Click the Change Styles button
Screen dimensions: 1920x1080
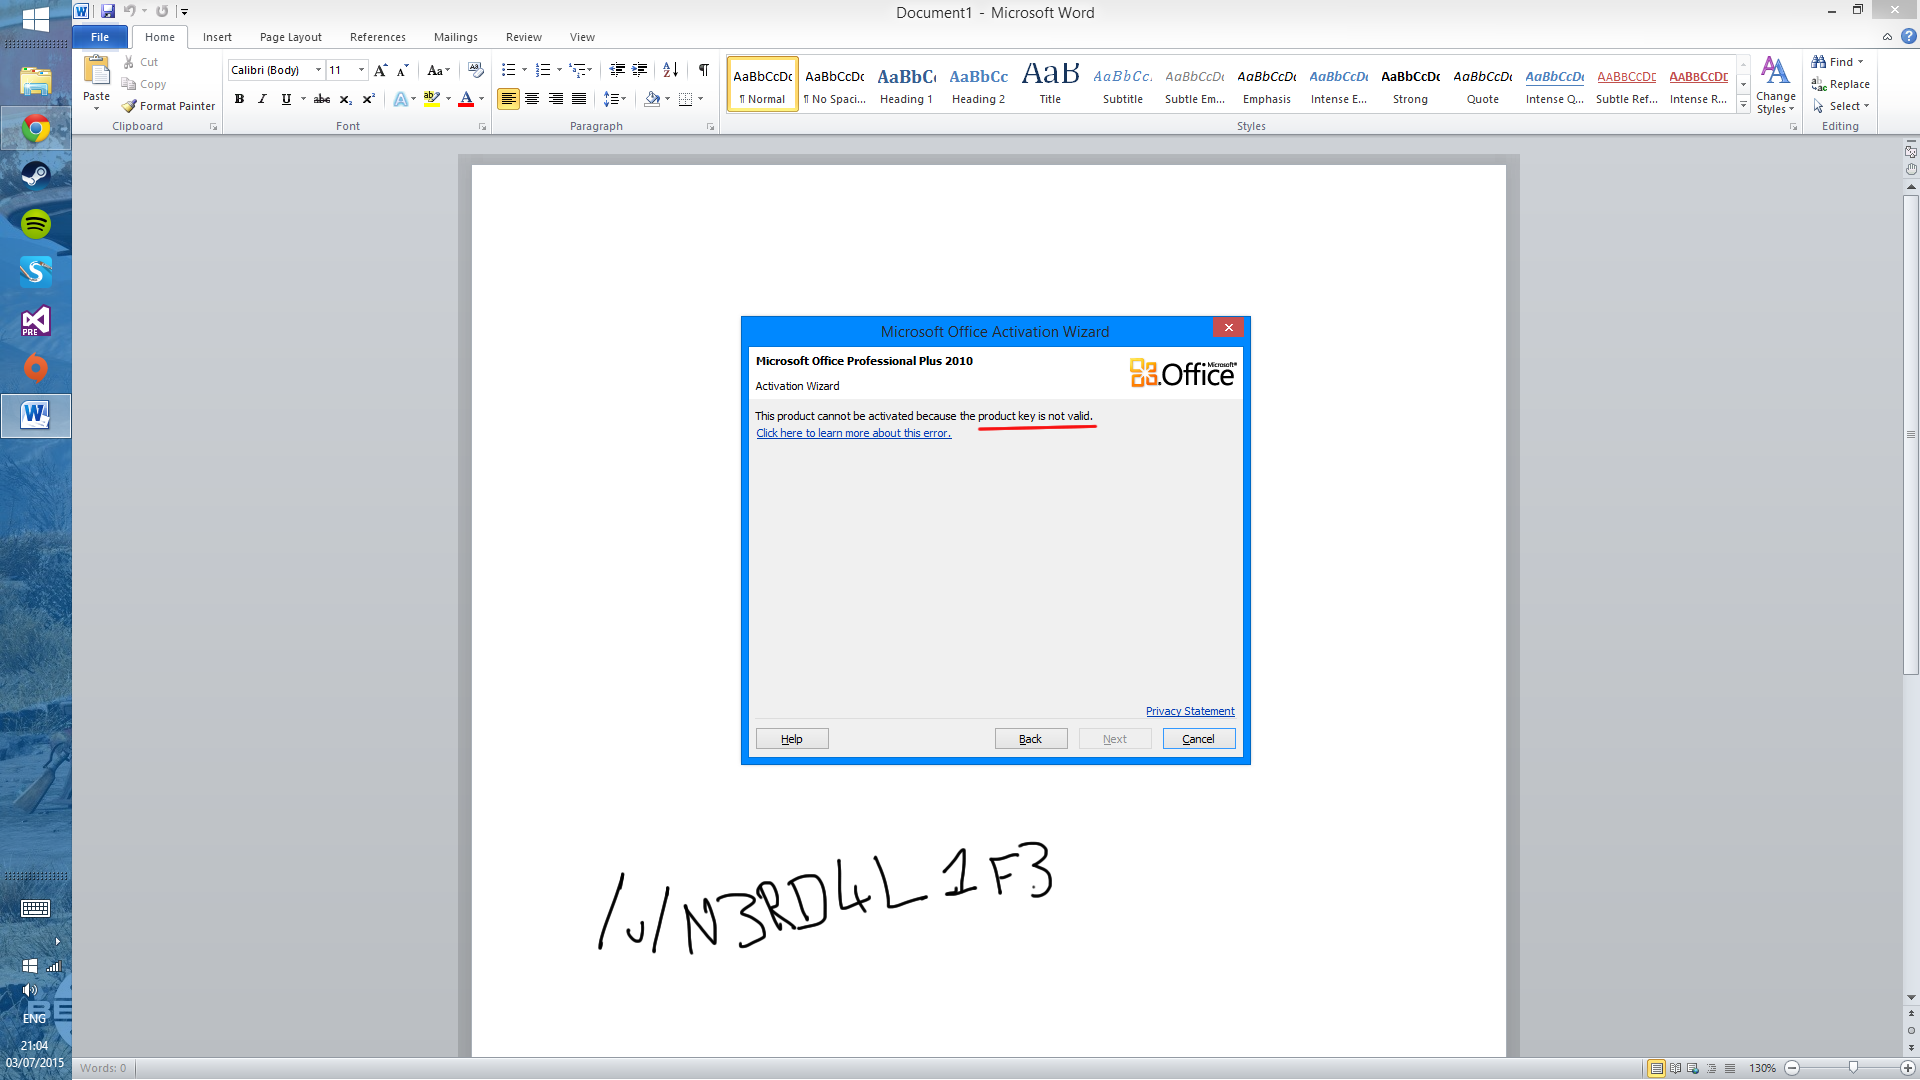coord(1776,85)
